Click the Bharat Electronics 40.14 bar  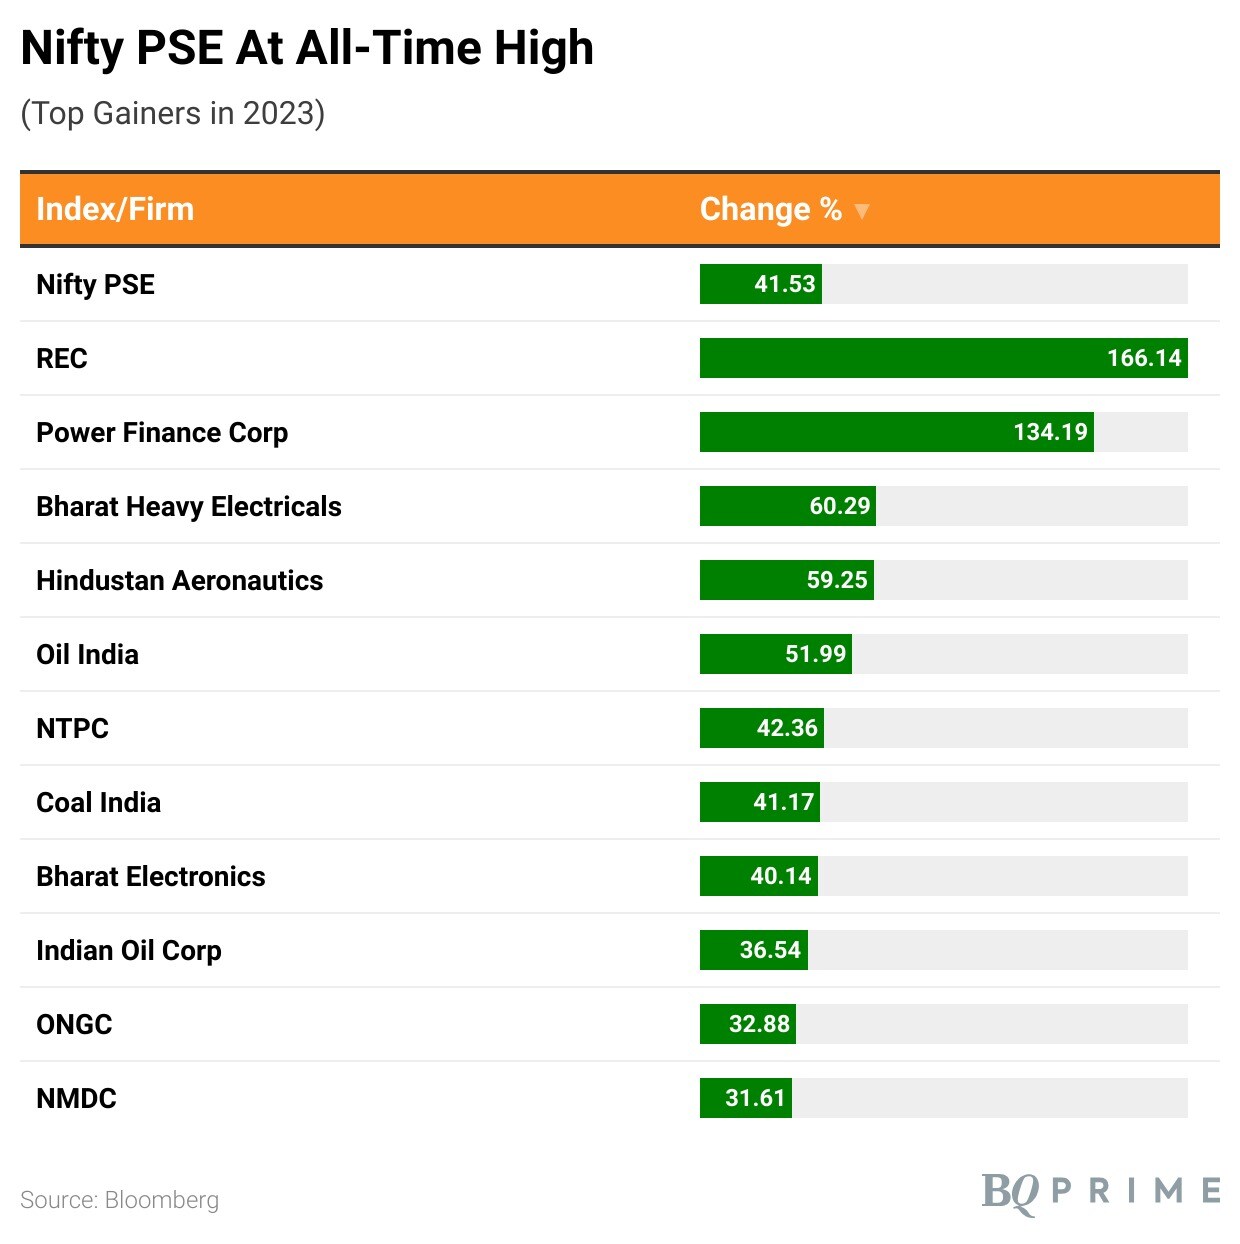758,876
